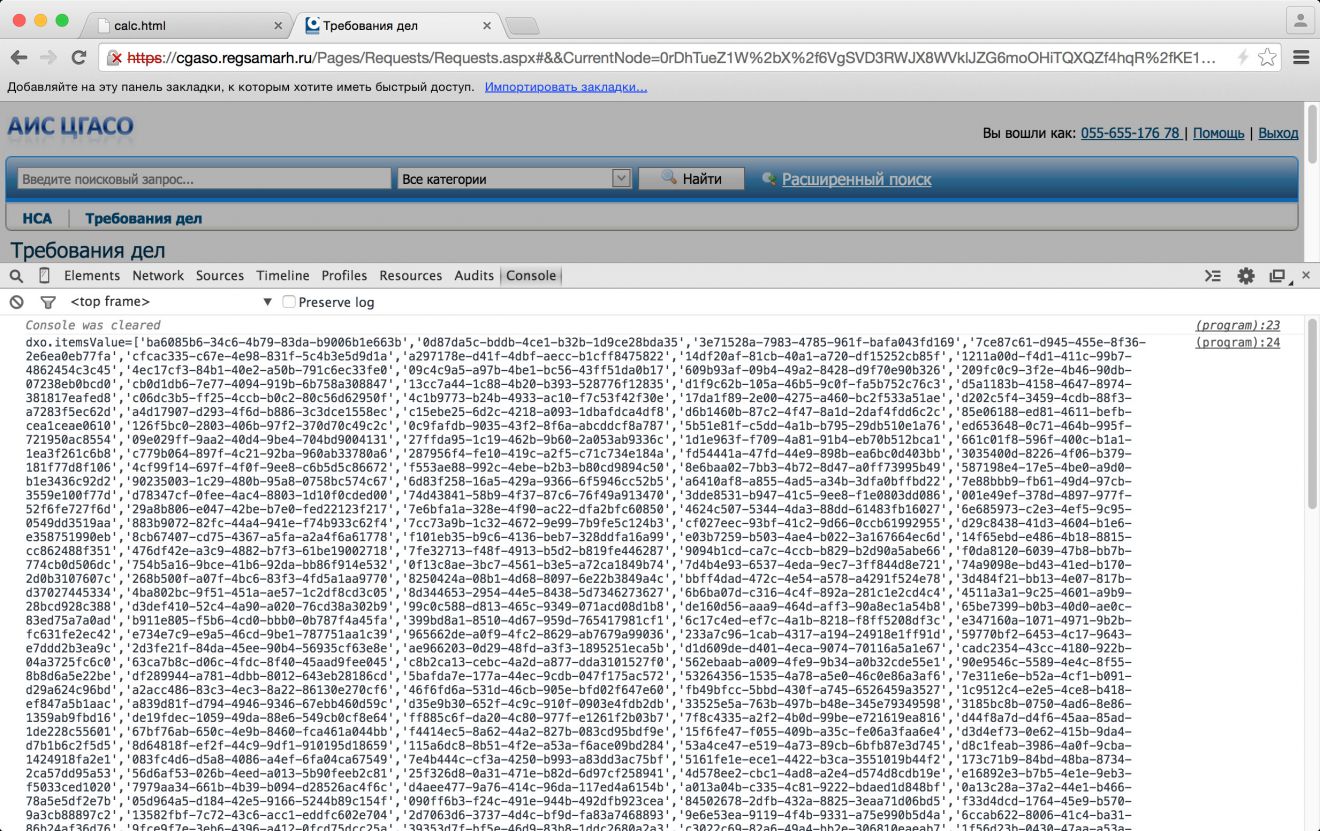This screenshot has width=1320, height=831.
Task: Click Импортировать закладки link
Action: click(566, 87)
